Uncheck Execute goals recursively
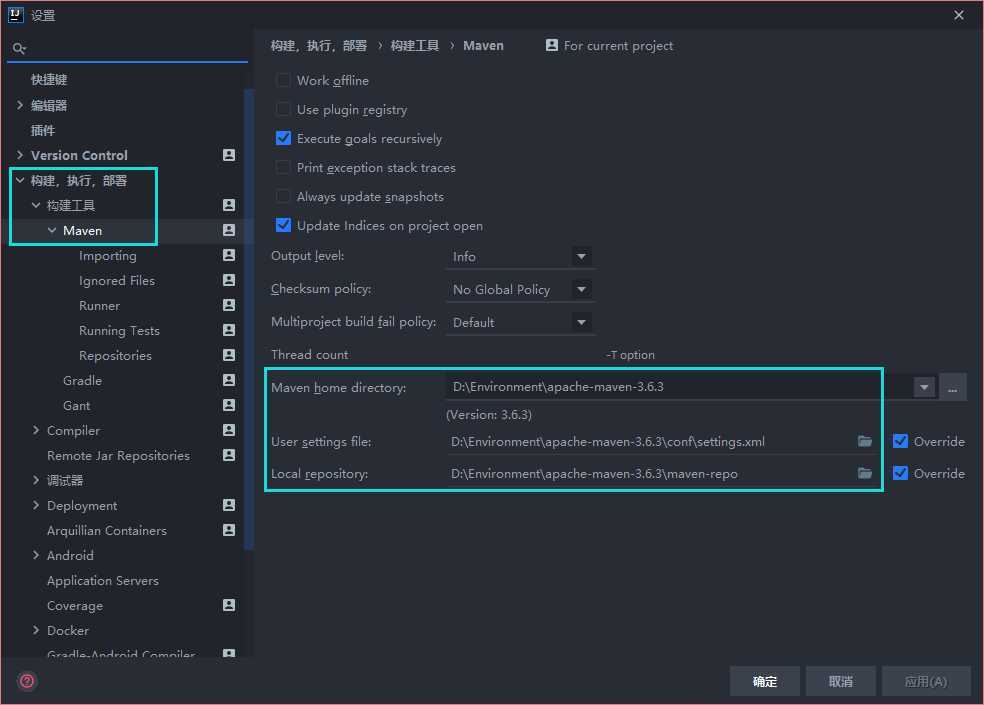Viewport: 984px width, 705px height. 283,138
